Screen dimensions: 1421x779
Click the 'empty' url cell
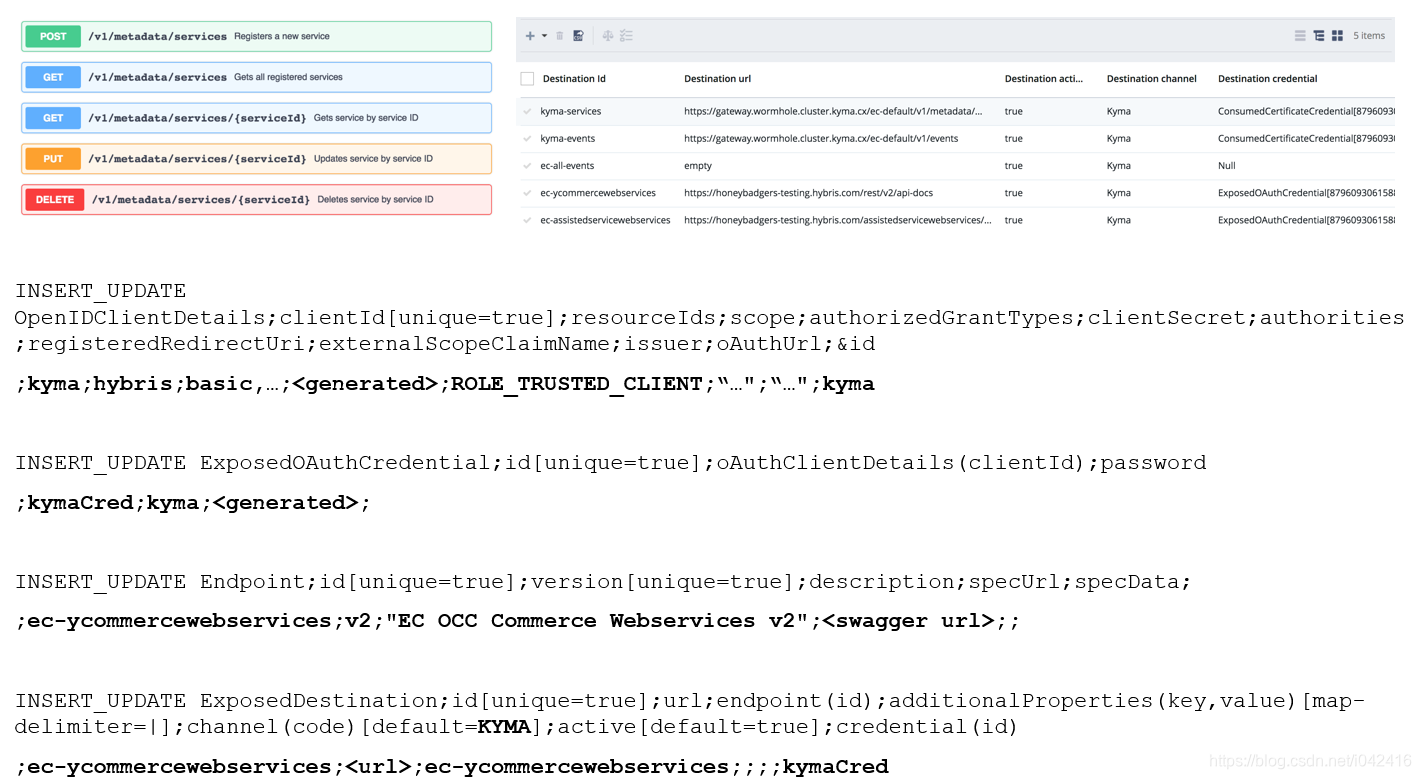pyautogui.click(x=698, y=166)
